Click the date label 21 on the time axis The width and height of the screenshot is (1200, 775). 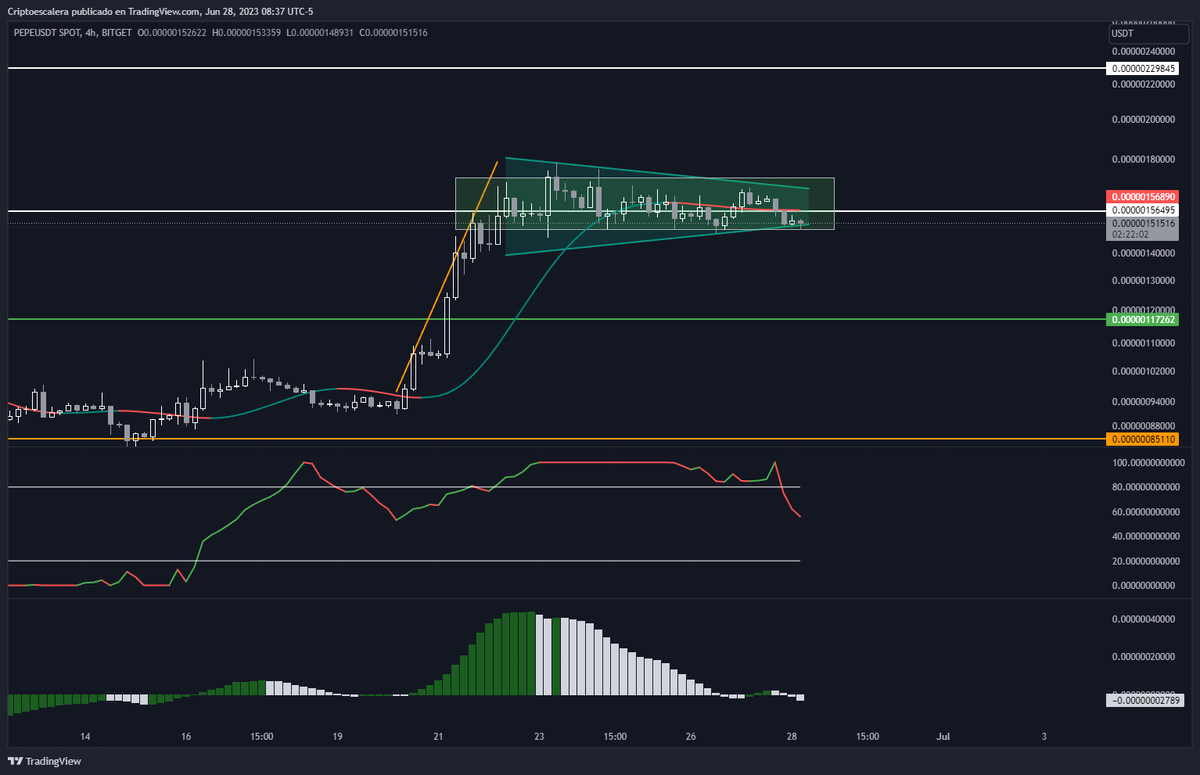coord(438,737)
